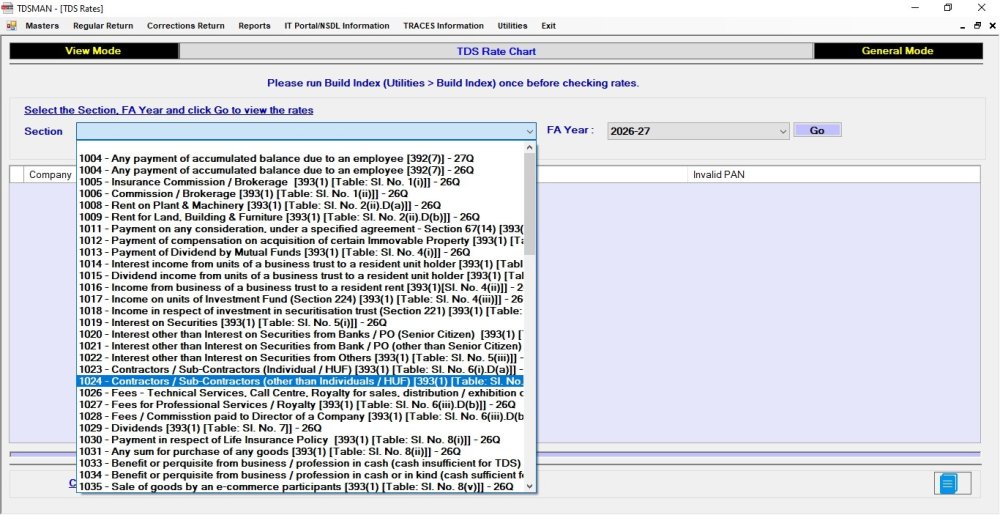Open the TRACES Information menu
This screenshot has height=515, width=1000.
tap(443, 26)
